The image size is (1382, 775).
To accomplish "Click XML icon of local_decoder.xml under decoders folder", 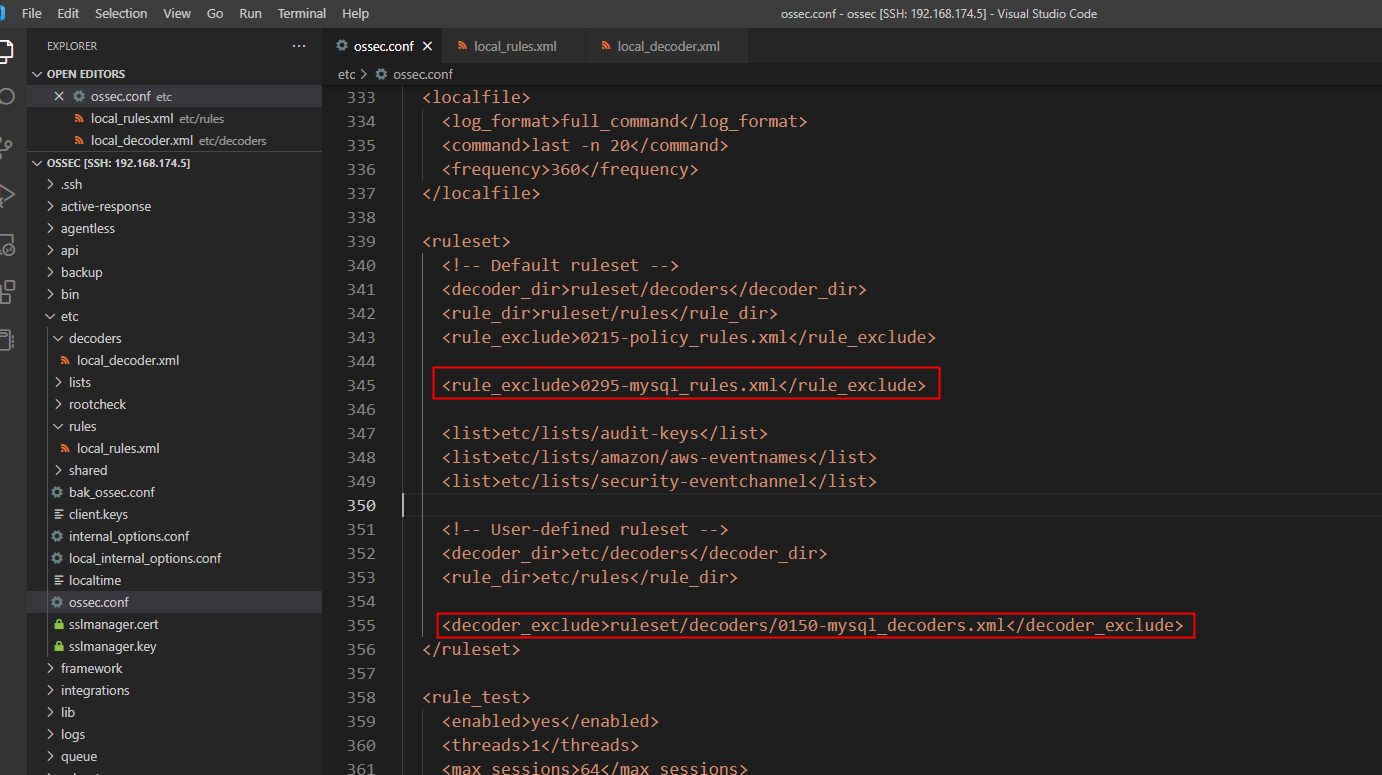I will (66, 360).
